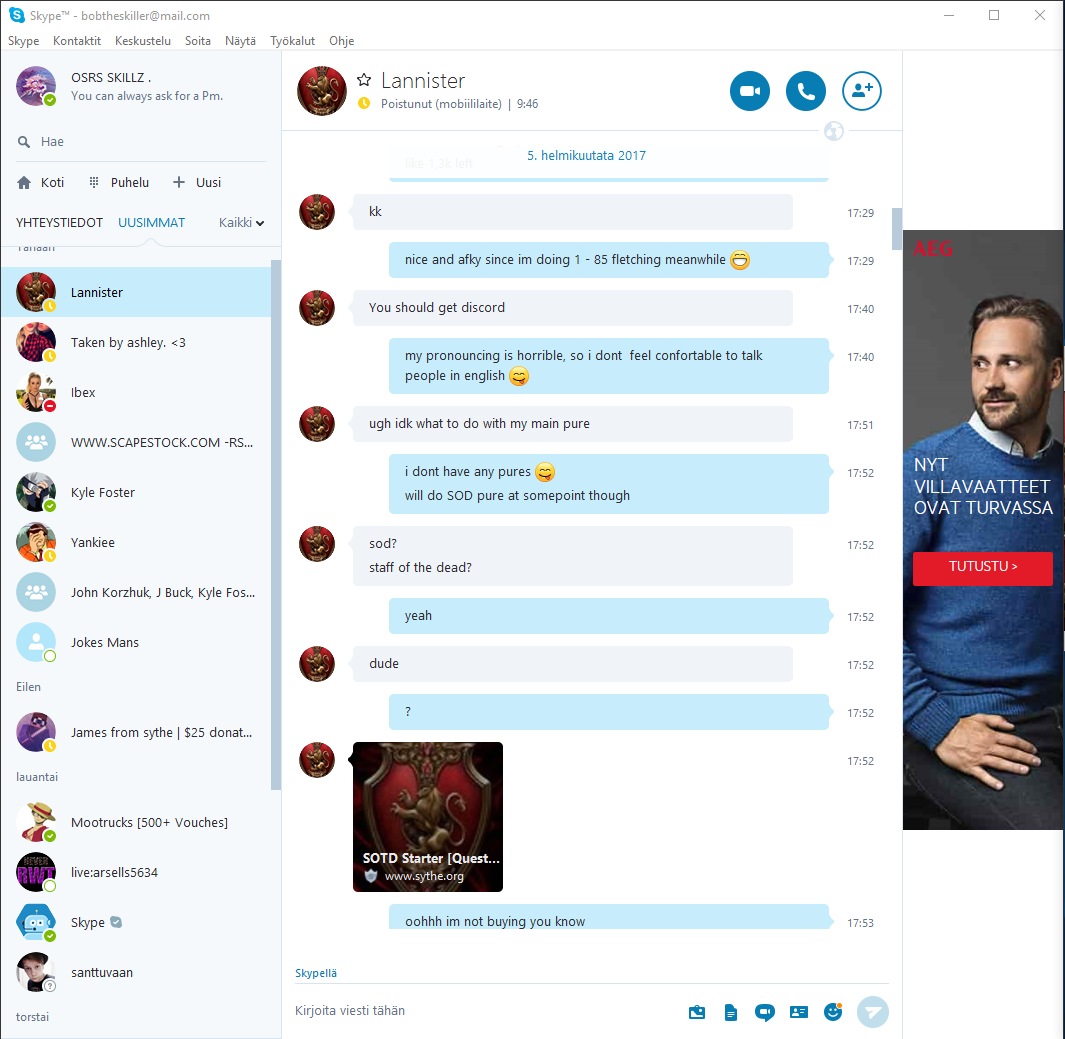Click the globe icon below the header
The image size is (1065, 1039).
point(833,130)
